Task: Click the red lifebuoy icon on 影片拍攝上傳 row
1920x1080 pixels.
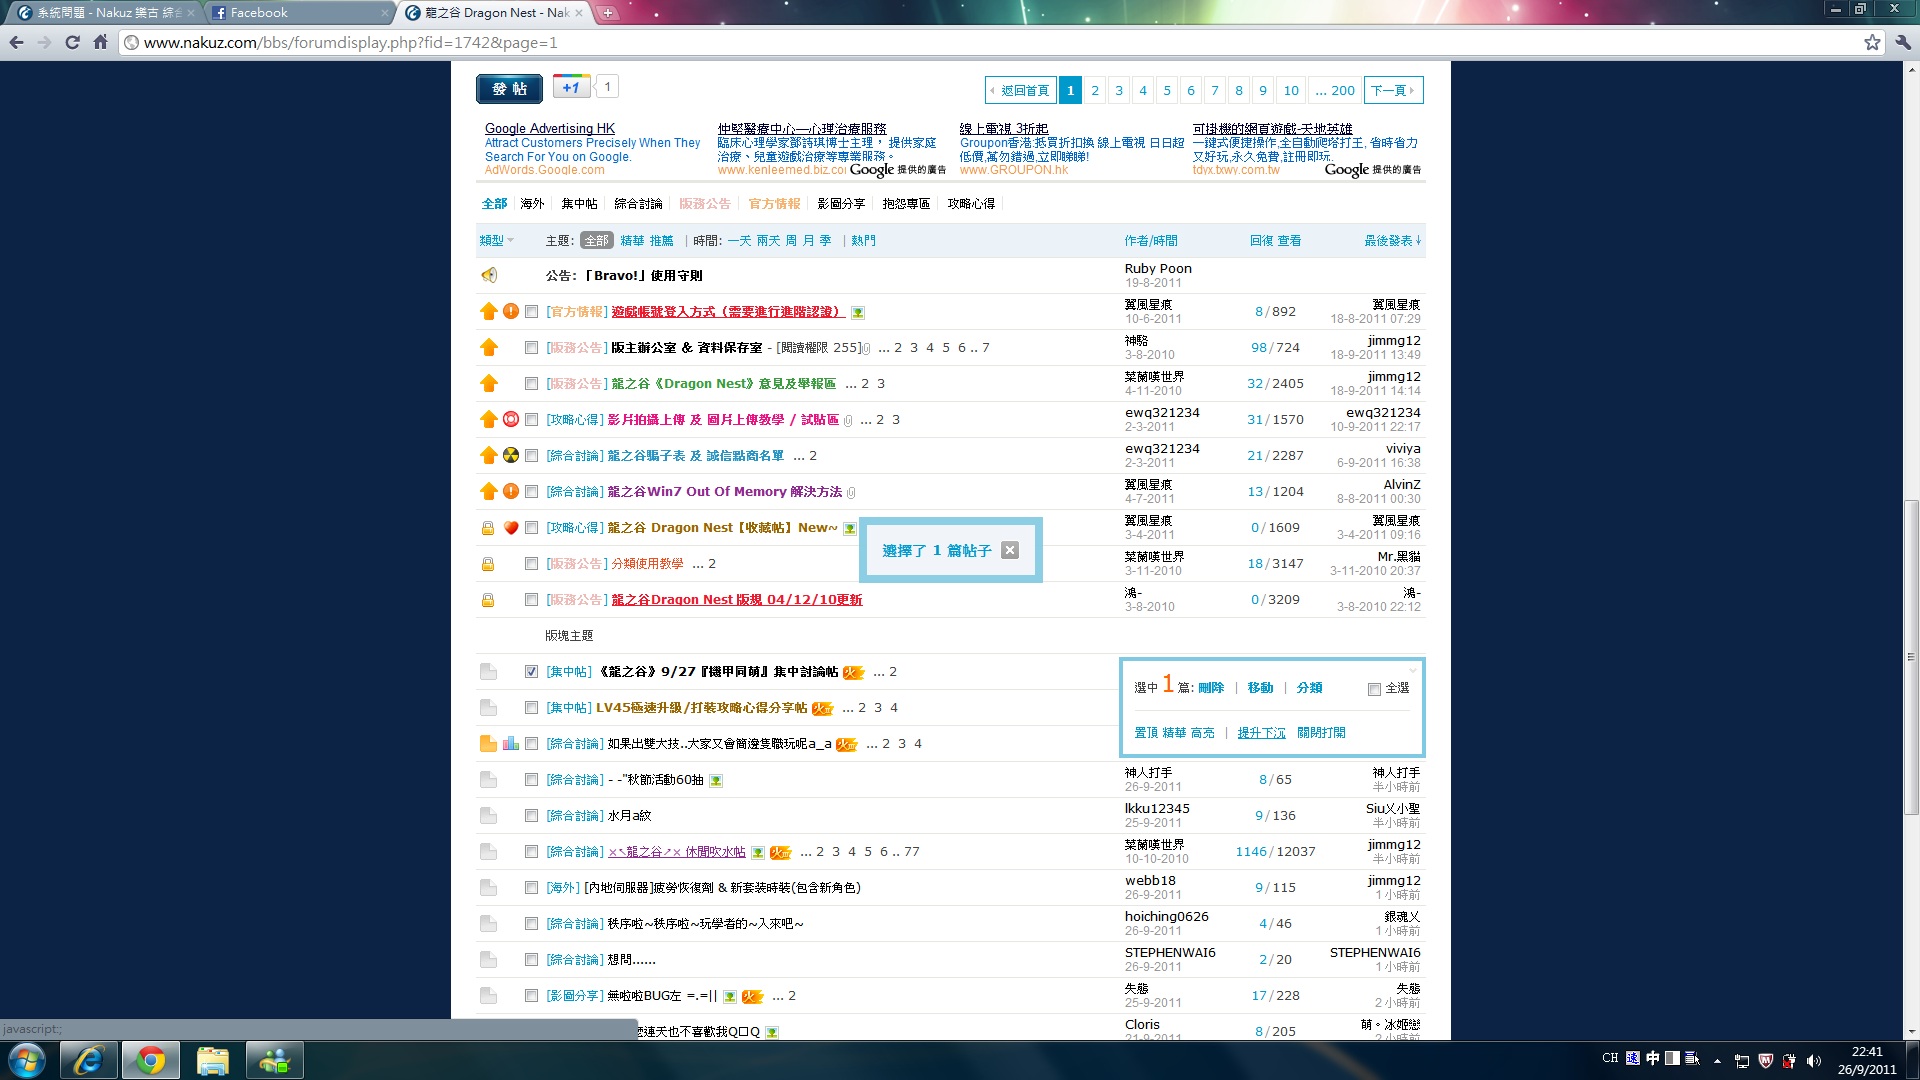Action: 511,419
